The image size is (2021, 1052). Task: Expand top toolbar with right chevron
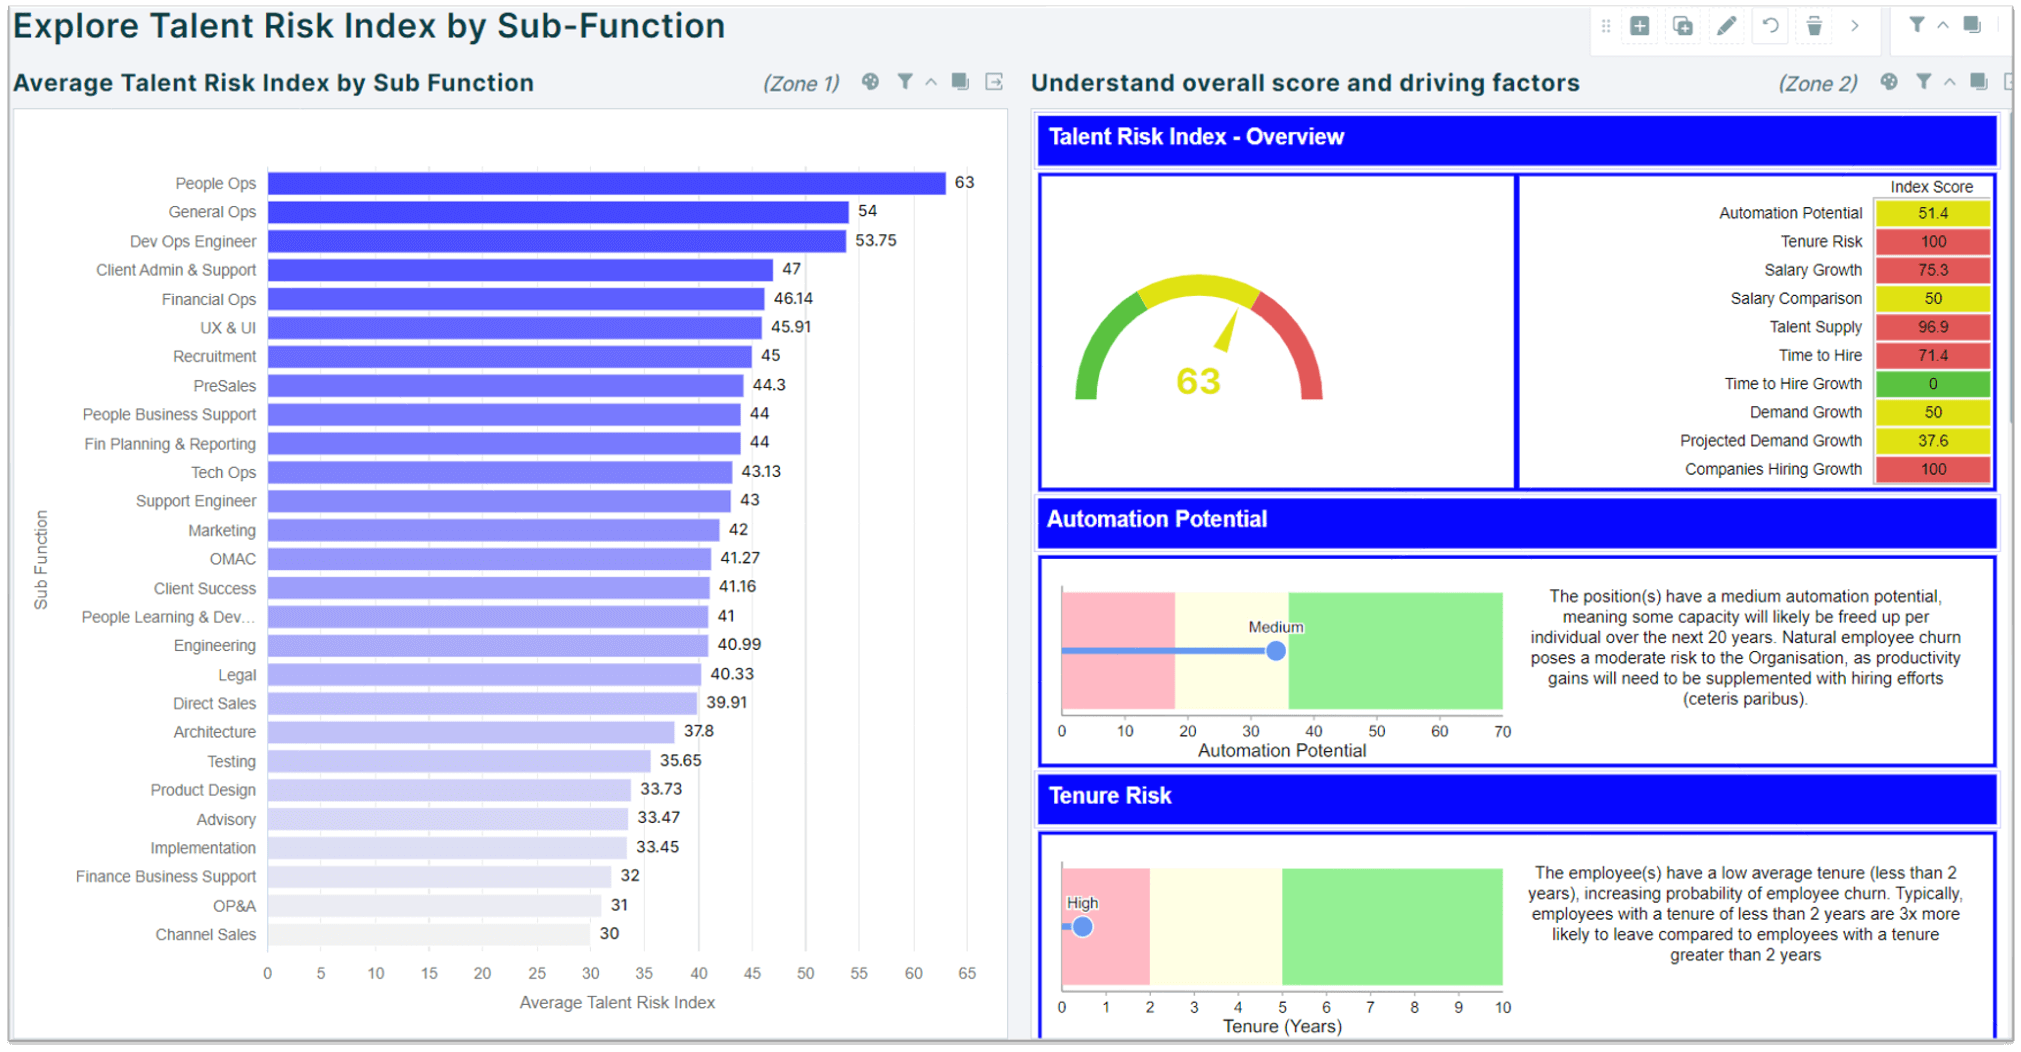click(x=1855, y=27)
